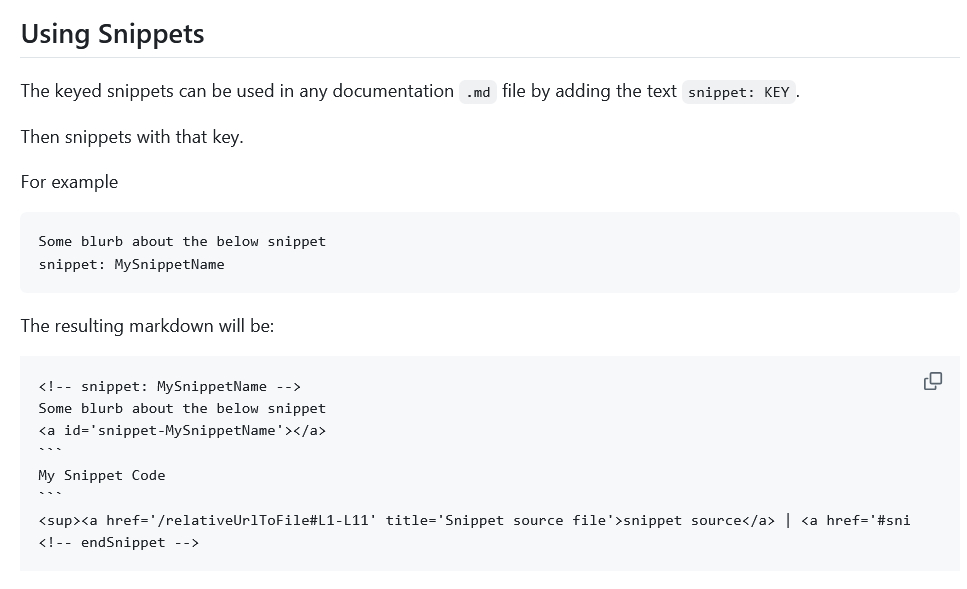Screen dimensions: 967x589
Task: Click the blurb line in the resulting markdown block
Action: (x=182, y=408)
